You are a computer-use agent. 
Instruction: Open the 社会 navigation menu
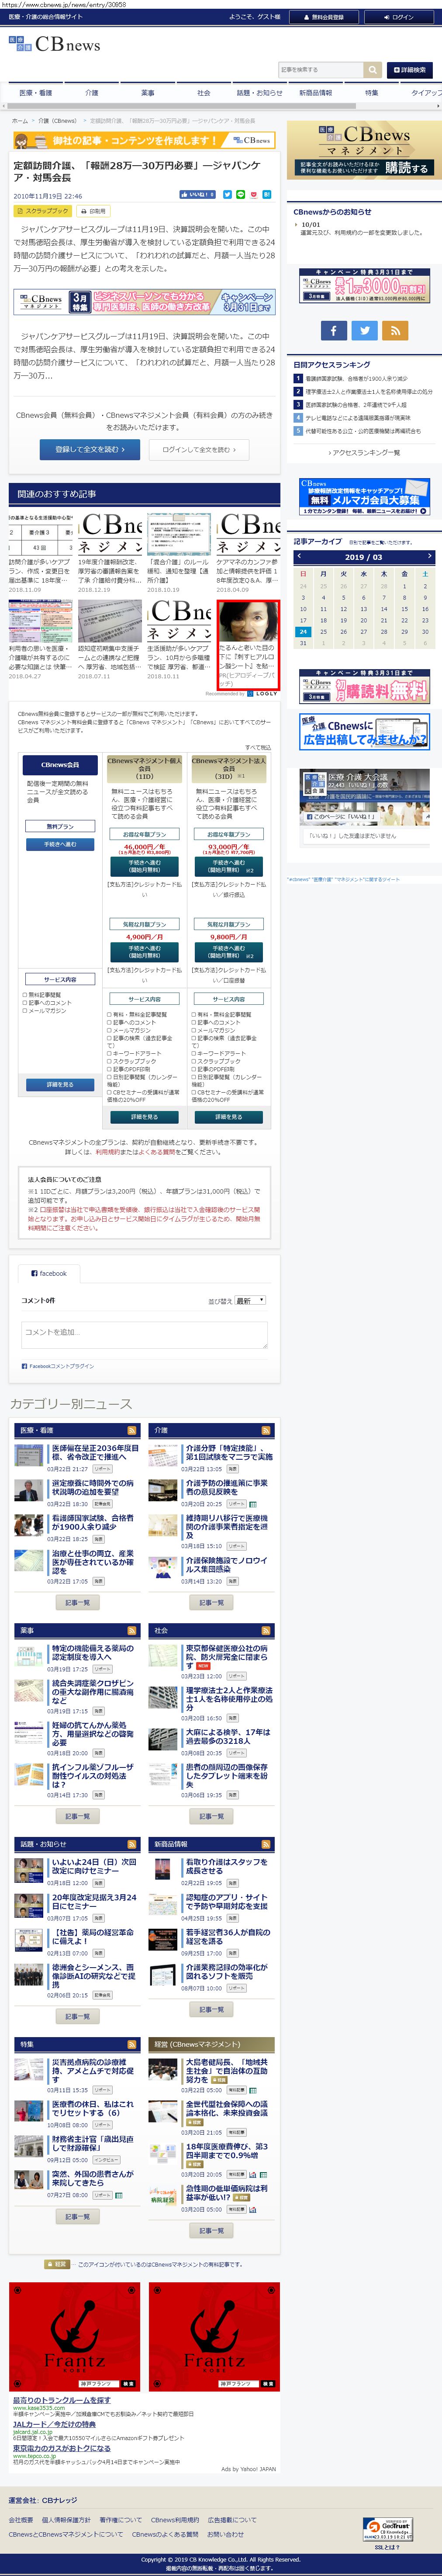click(x=204, y=93)
